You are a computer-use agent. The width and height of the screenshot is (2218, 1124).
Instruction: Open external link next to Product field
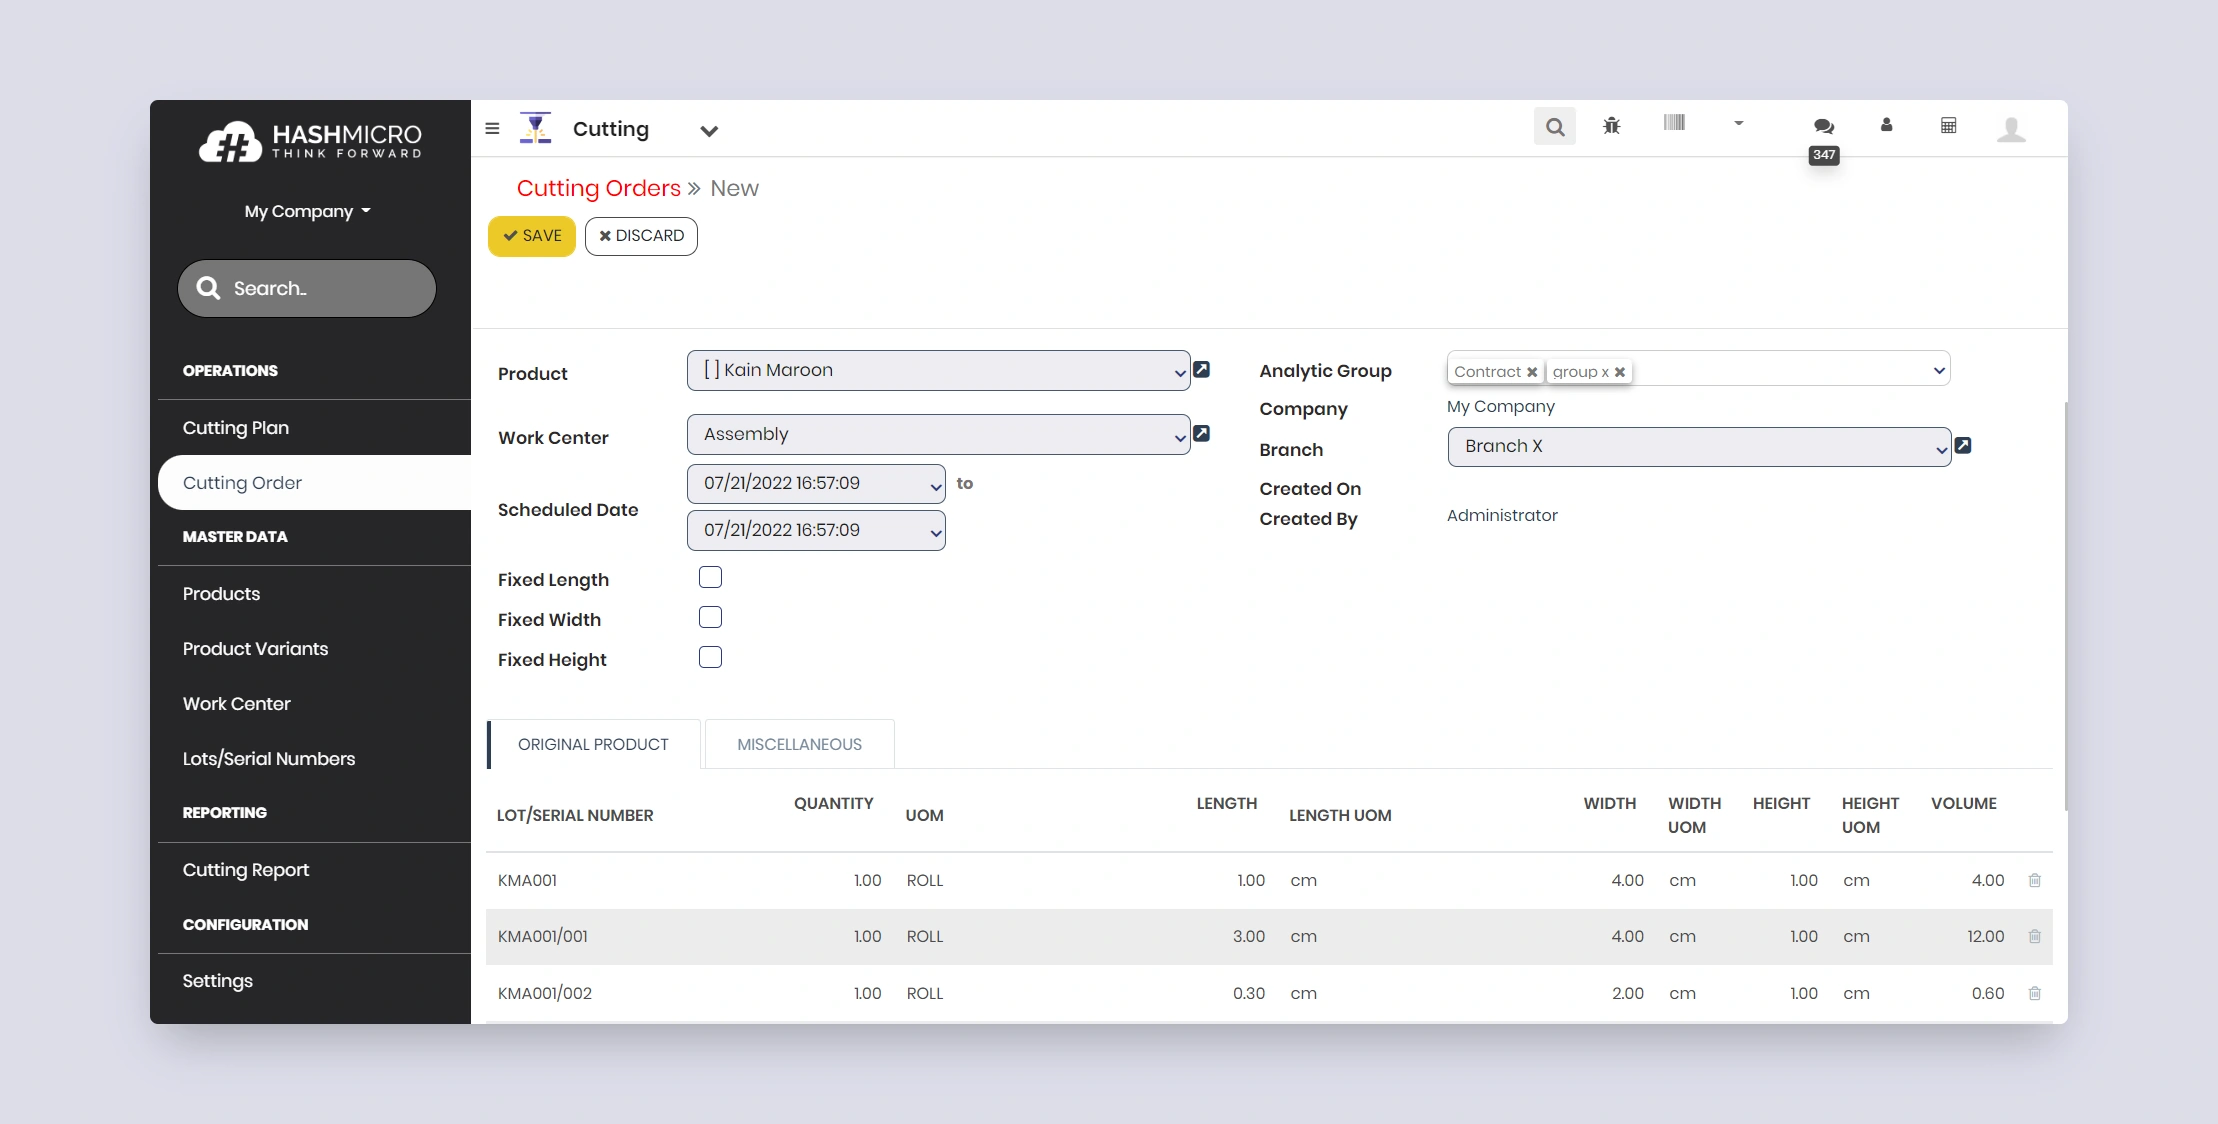pos(1202,370)
